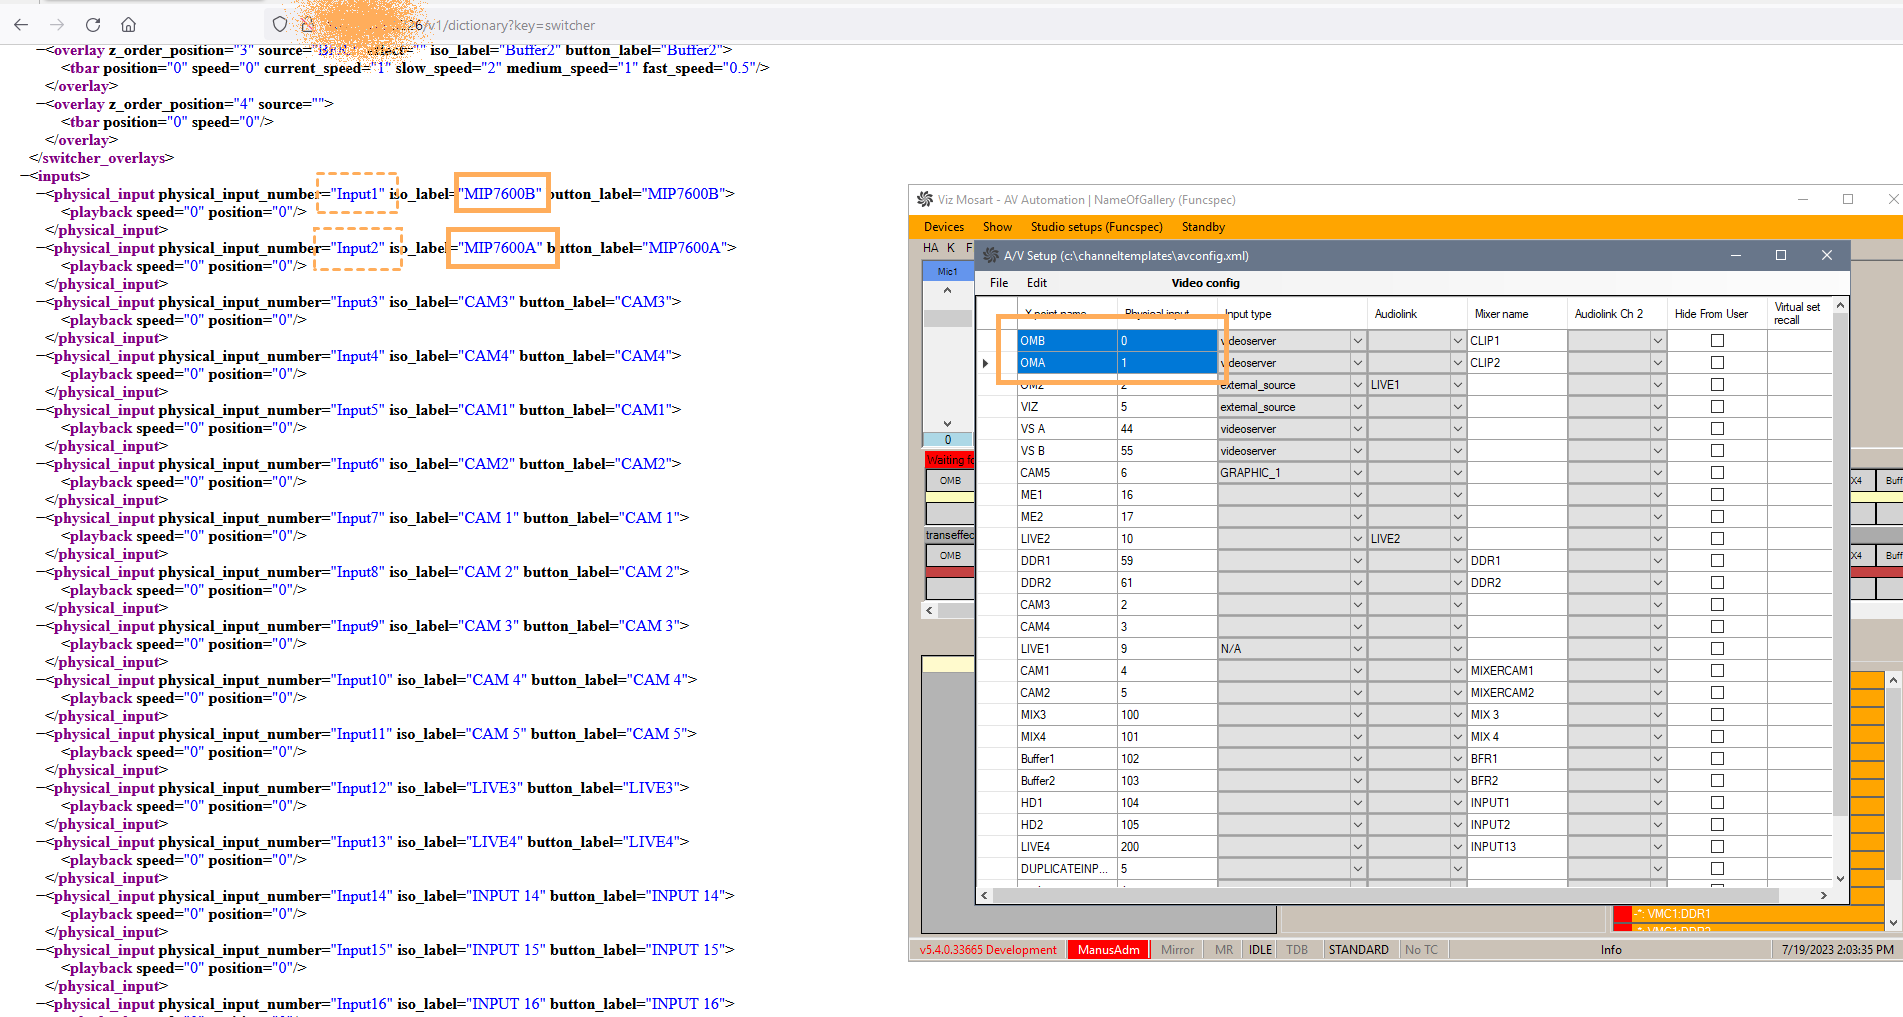Open Input type dropdown for OMB row
This screenshot has height=1017, width=1903.
tap(1357, 341)
